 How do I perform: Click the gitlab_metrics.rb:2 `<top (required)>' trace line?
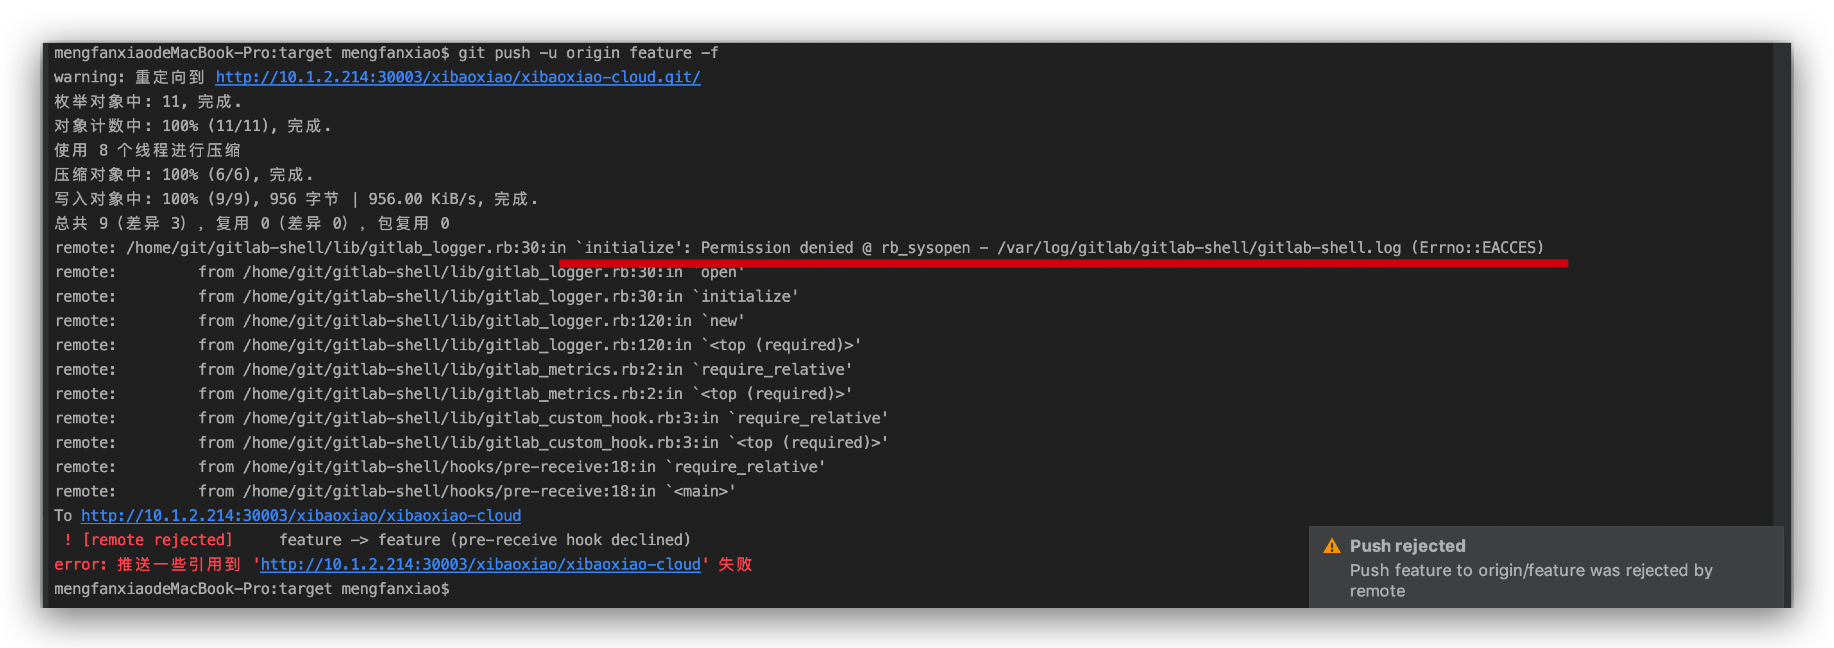tap(454, 394)
